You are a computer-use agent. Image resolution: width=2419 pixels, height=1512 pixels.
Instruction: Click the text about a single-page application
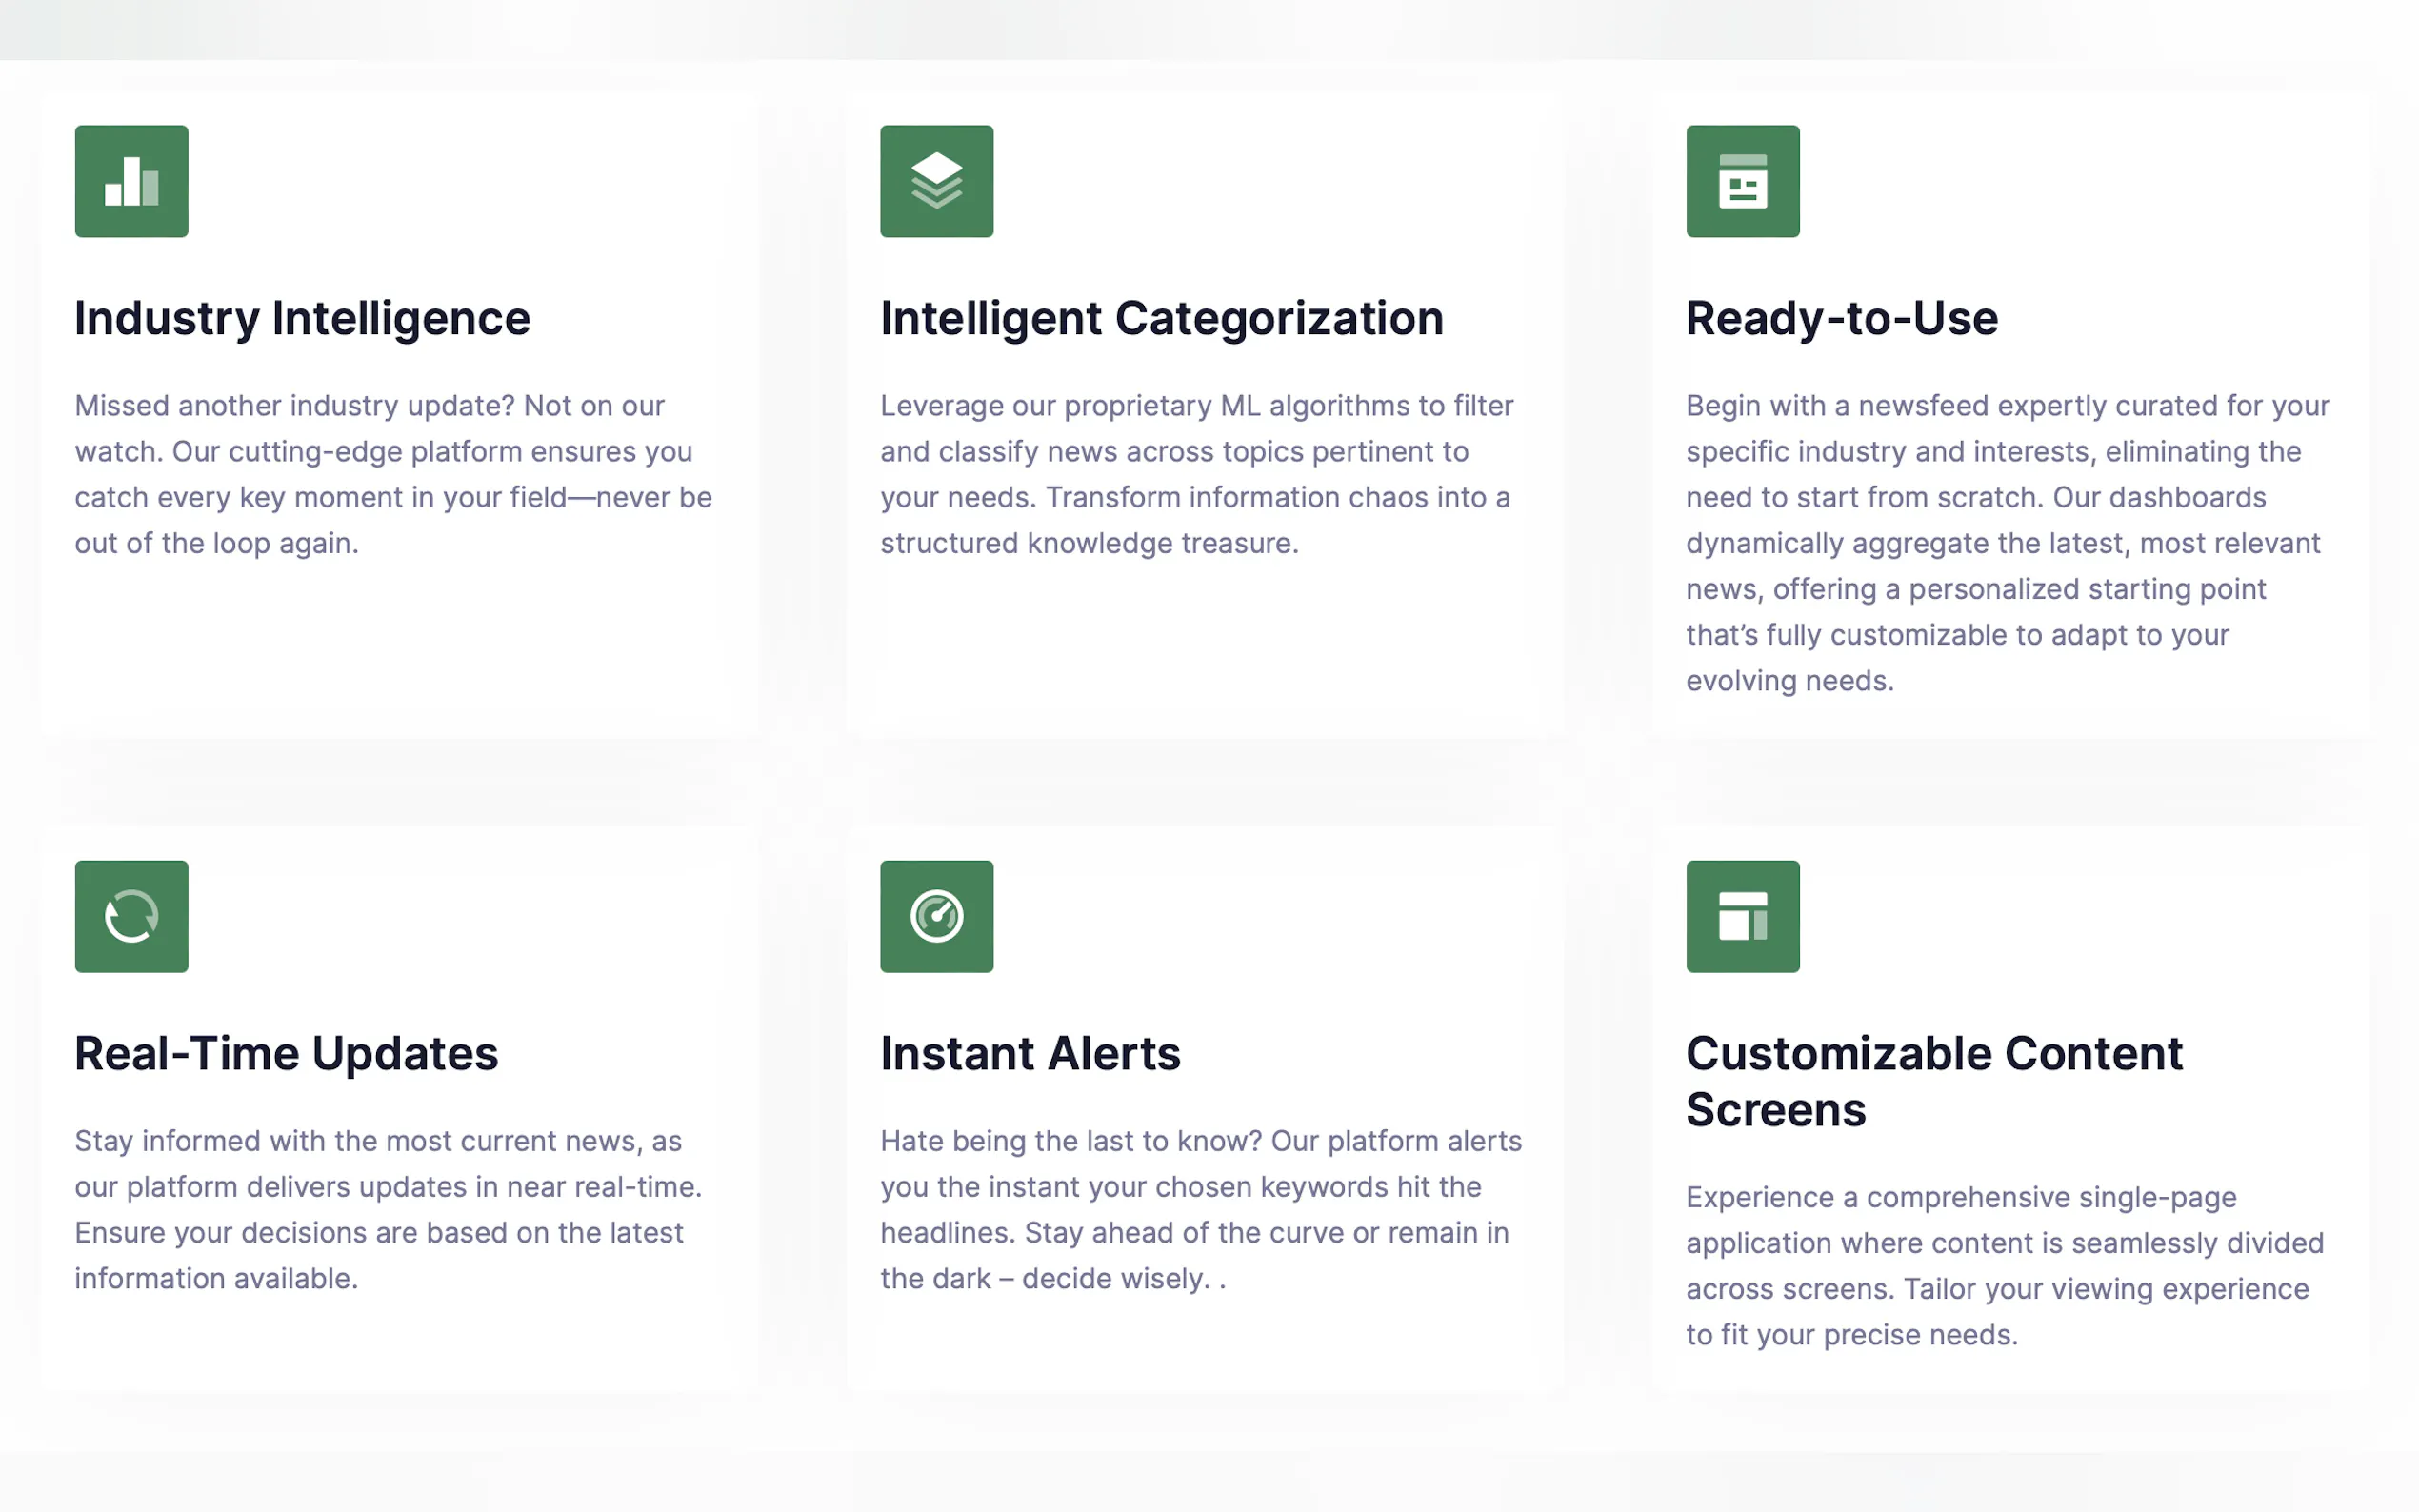(x=2004, y=1265)
